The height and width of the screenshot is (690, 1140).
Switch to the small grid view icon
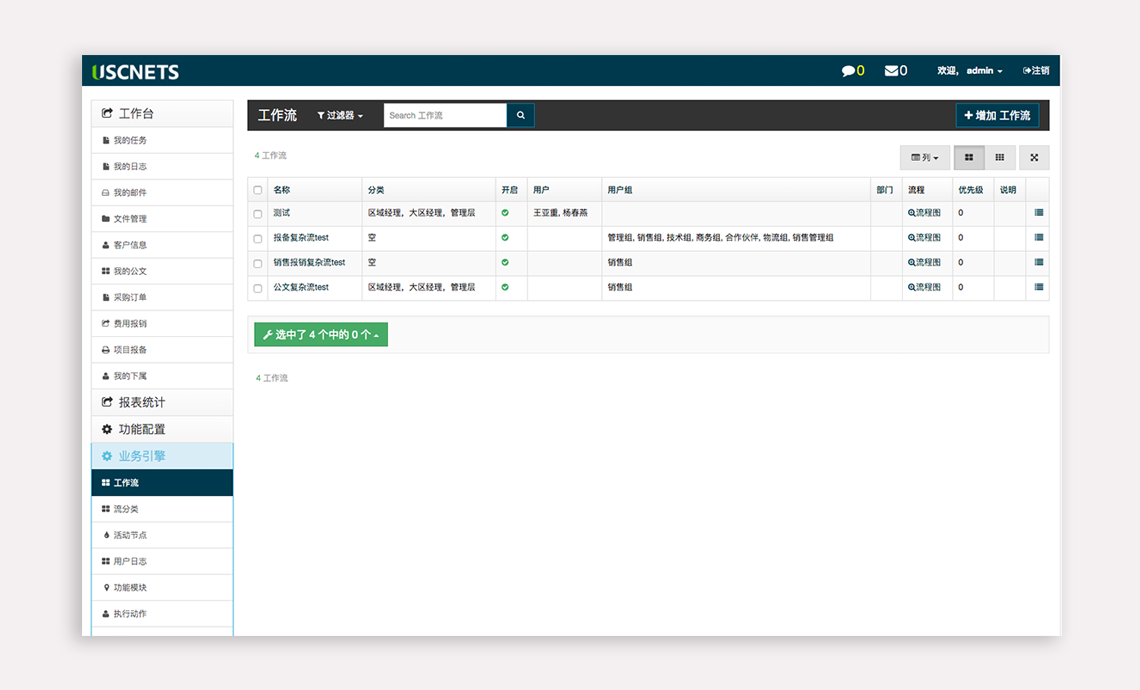[1000, 158]
